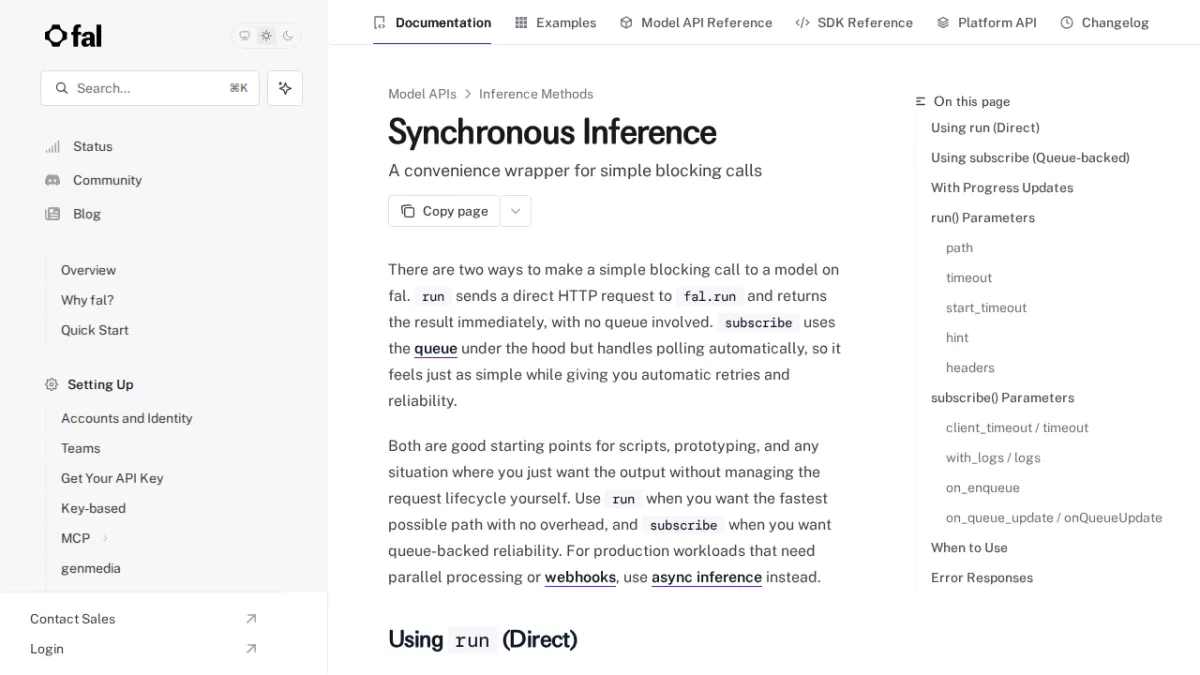The image size is (1200, 675).
Task: Switch to dark theme mode
Action: click(x=288, y=36)
